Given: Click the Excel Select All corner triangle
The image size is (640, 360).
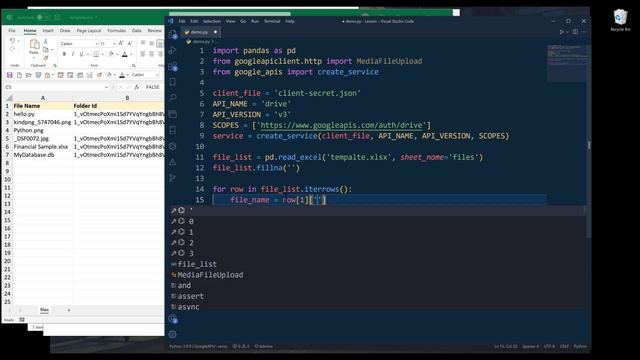Looking at the screenshot, I should (x=9, y=98).
